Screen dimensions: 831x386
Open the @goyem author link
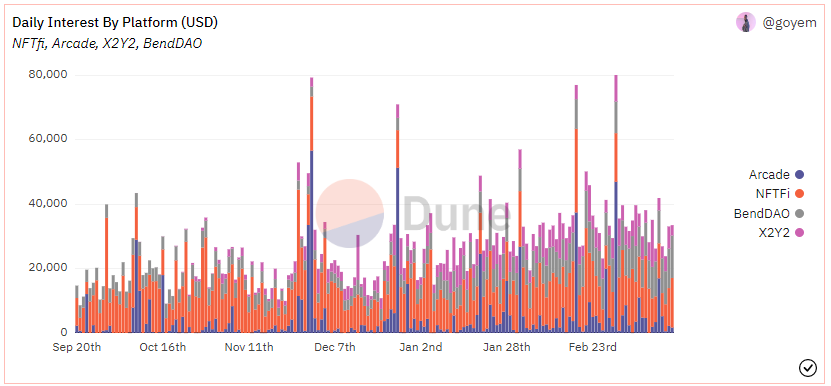pyautogui.click(x=789, y=23)
